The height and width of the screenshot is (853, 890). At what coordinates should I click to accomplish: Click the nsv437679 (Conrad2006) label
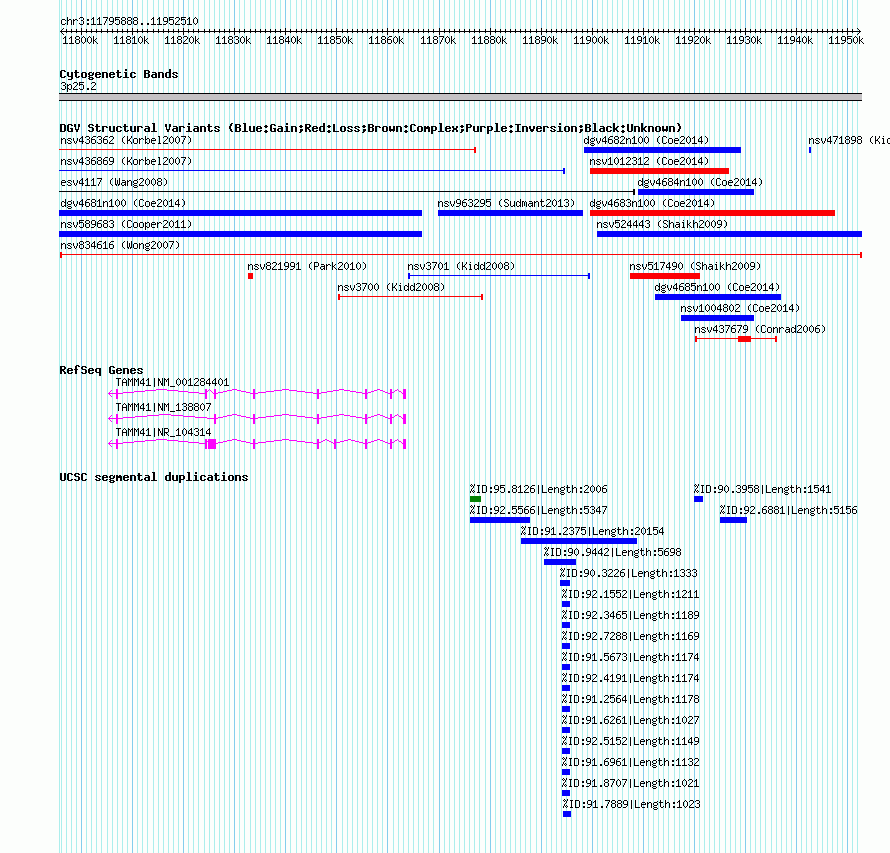[759, 329]
